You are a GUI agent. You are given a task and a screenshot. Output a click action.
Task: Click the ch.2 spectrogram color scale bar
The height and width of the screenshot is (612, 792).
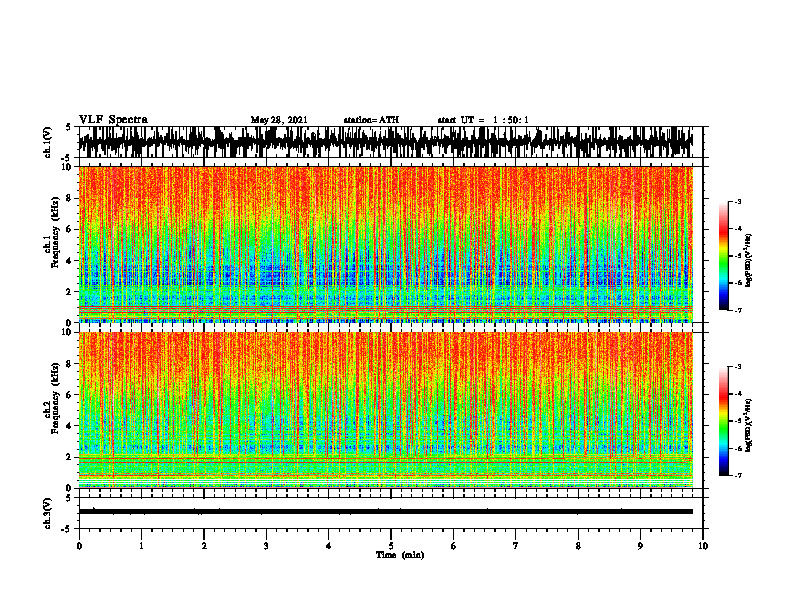724,421
